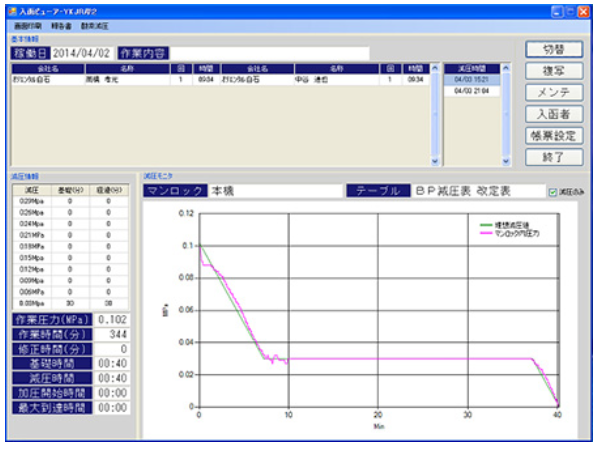Click the 切替 button

(x=553, y=50)
